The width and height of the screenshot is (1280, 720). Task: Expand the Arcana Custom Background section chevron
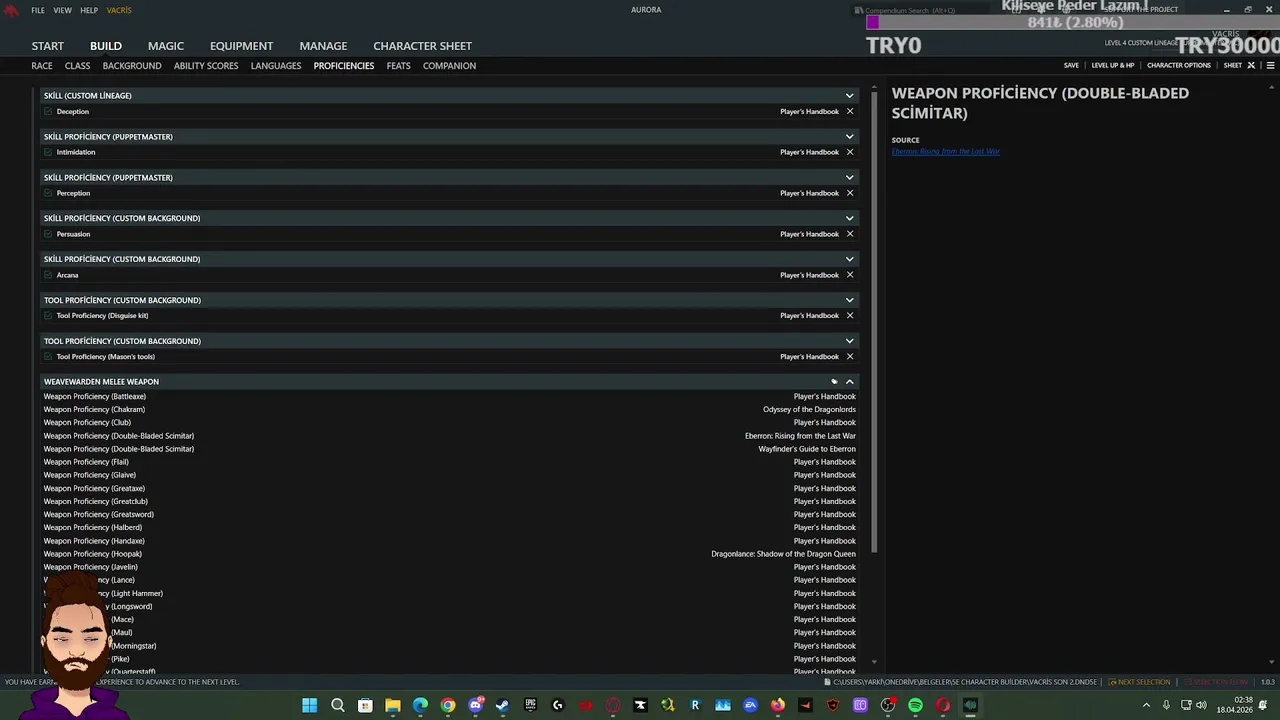tap(850, 259)
